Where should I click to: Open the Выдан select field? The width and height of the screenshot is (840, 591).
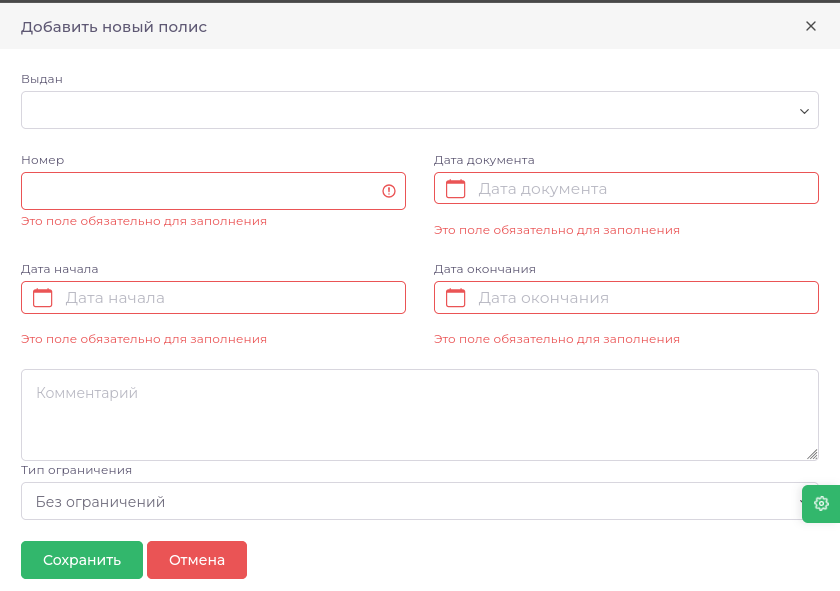(400, 110)
